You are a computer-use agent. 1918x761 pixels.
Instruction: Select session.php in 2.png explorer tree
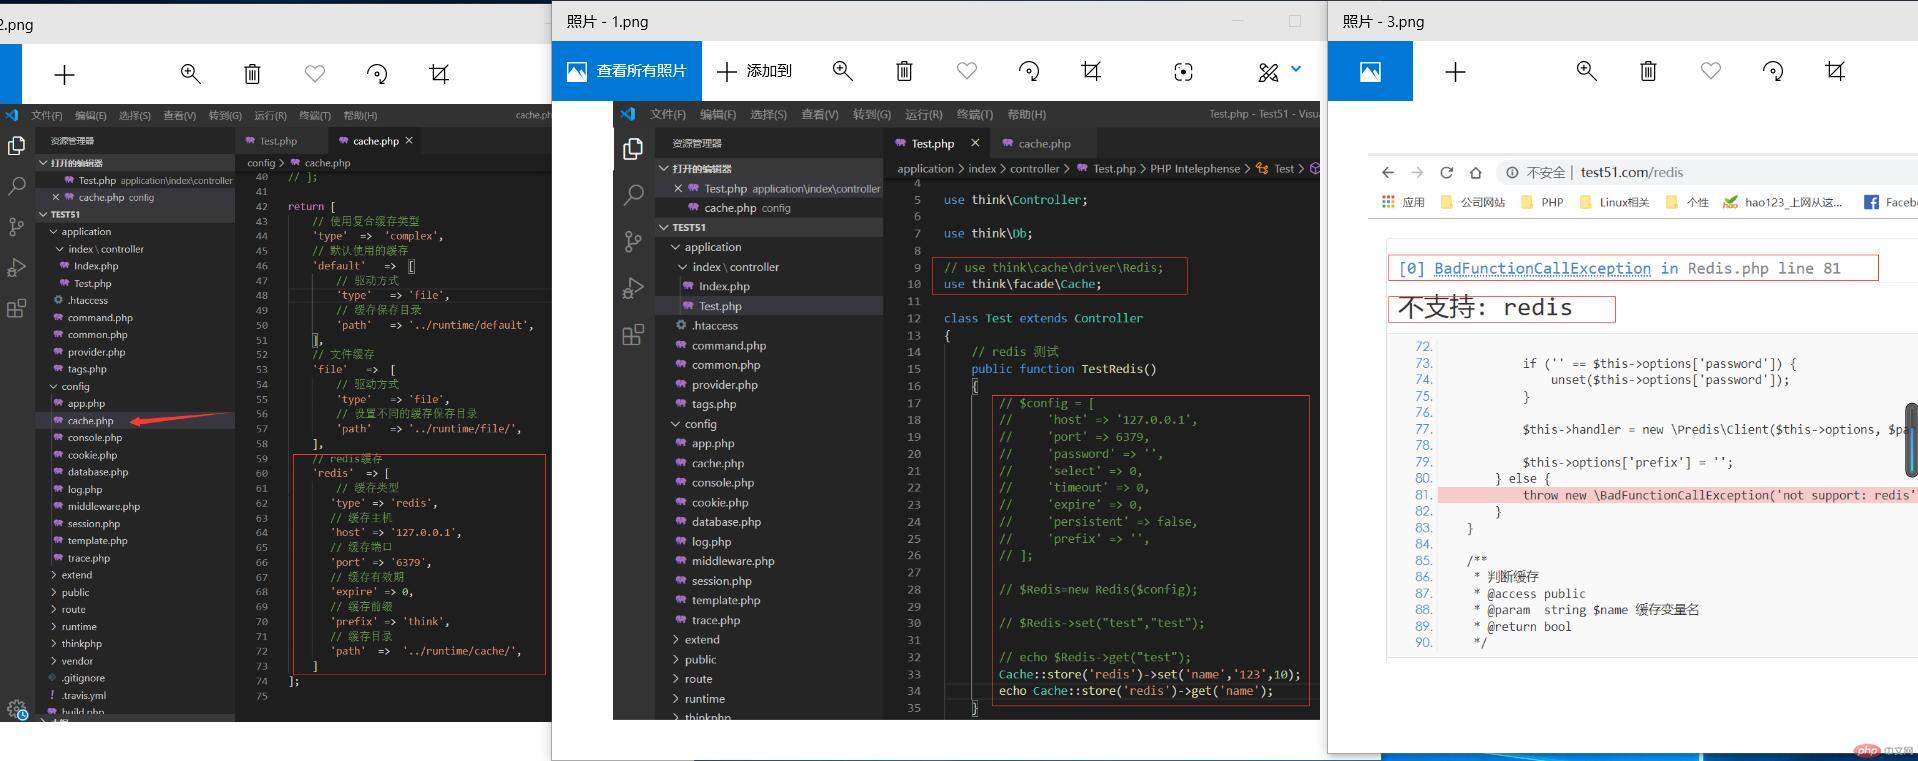[x=93, y=524]
